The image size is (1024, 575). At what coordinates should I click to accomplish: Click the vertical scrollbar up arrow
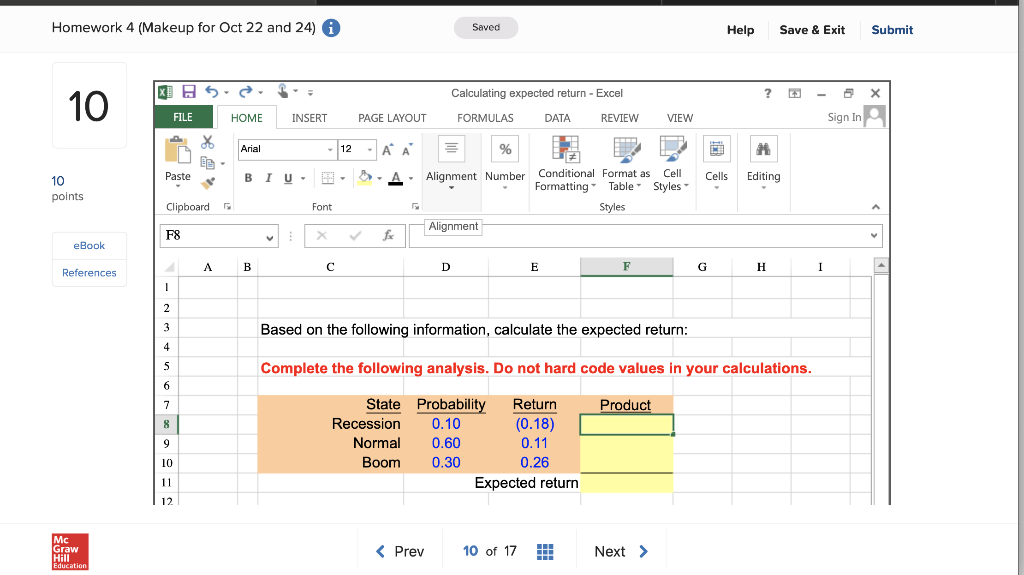[881, 265]
